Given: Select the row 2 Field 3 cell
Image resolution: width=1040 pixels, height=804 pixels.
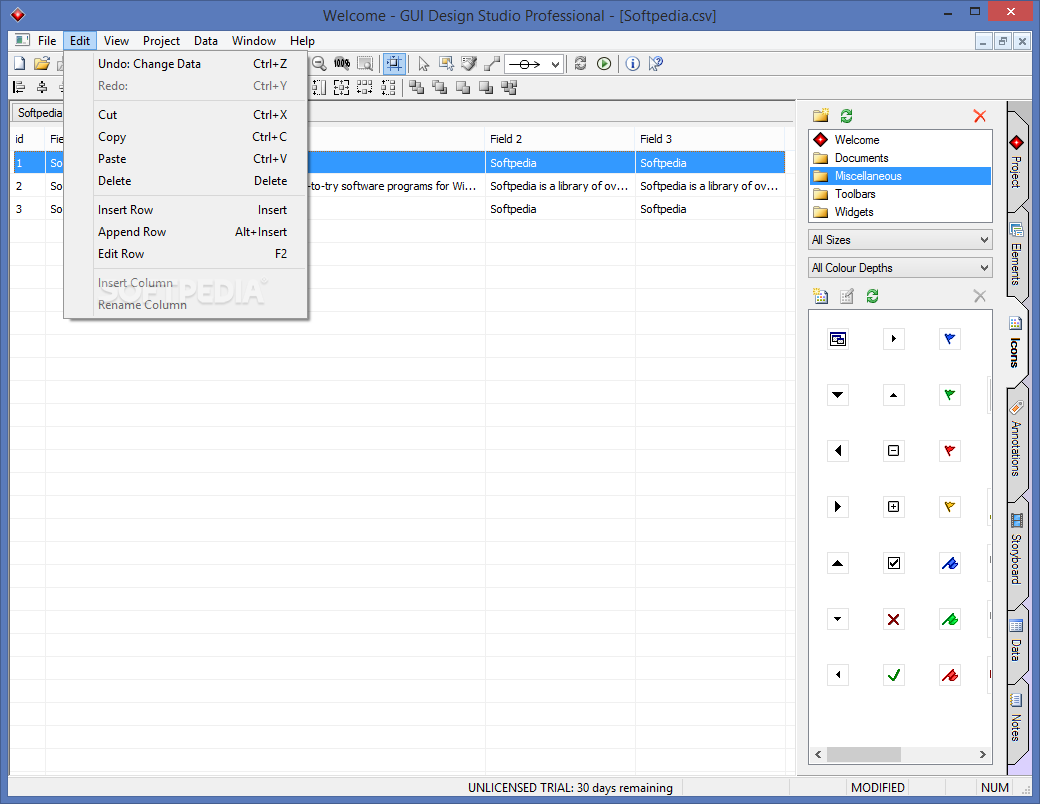Looking at the screenshot, I should click(x=710, y=186).
